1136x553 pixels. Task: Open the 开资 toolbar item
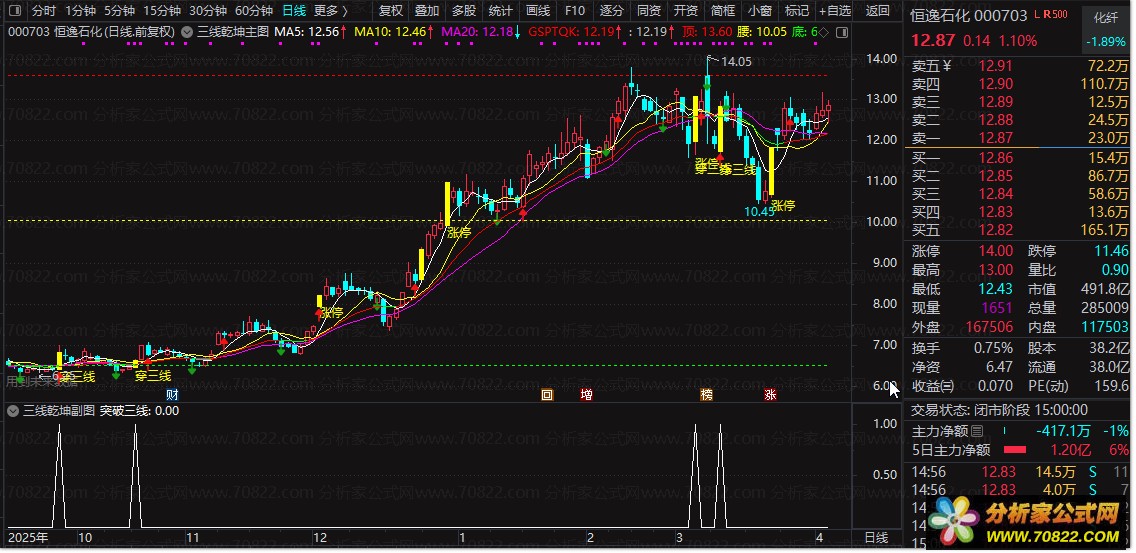685,11
